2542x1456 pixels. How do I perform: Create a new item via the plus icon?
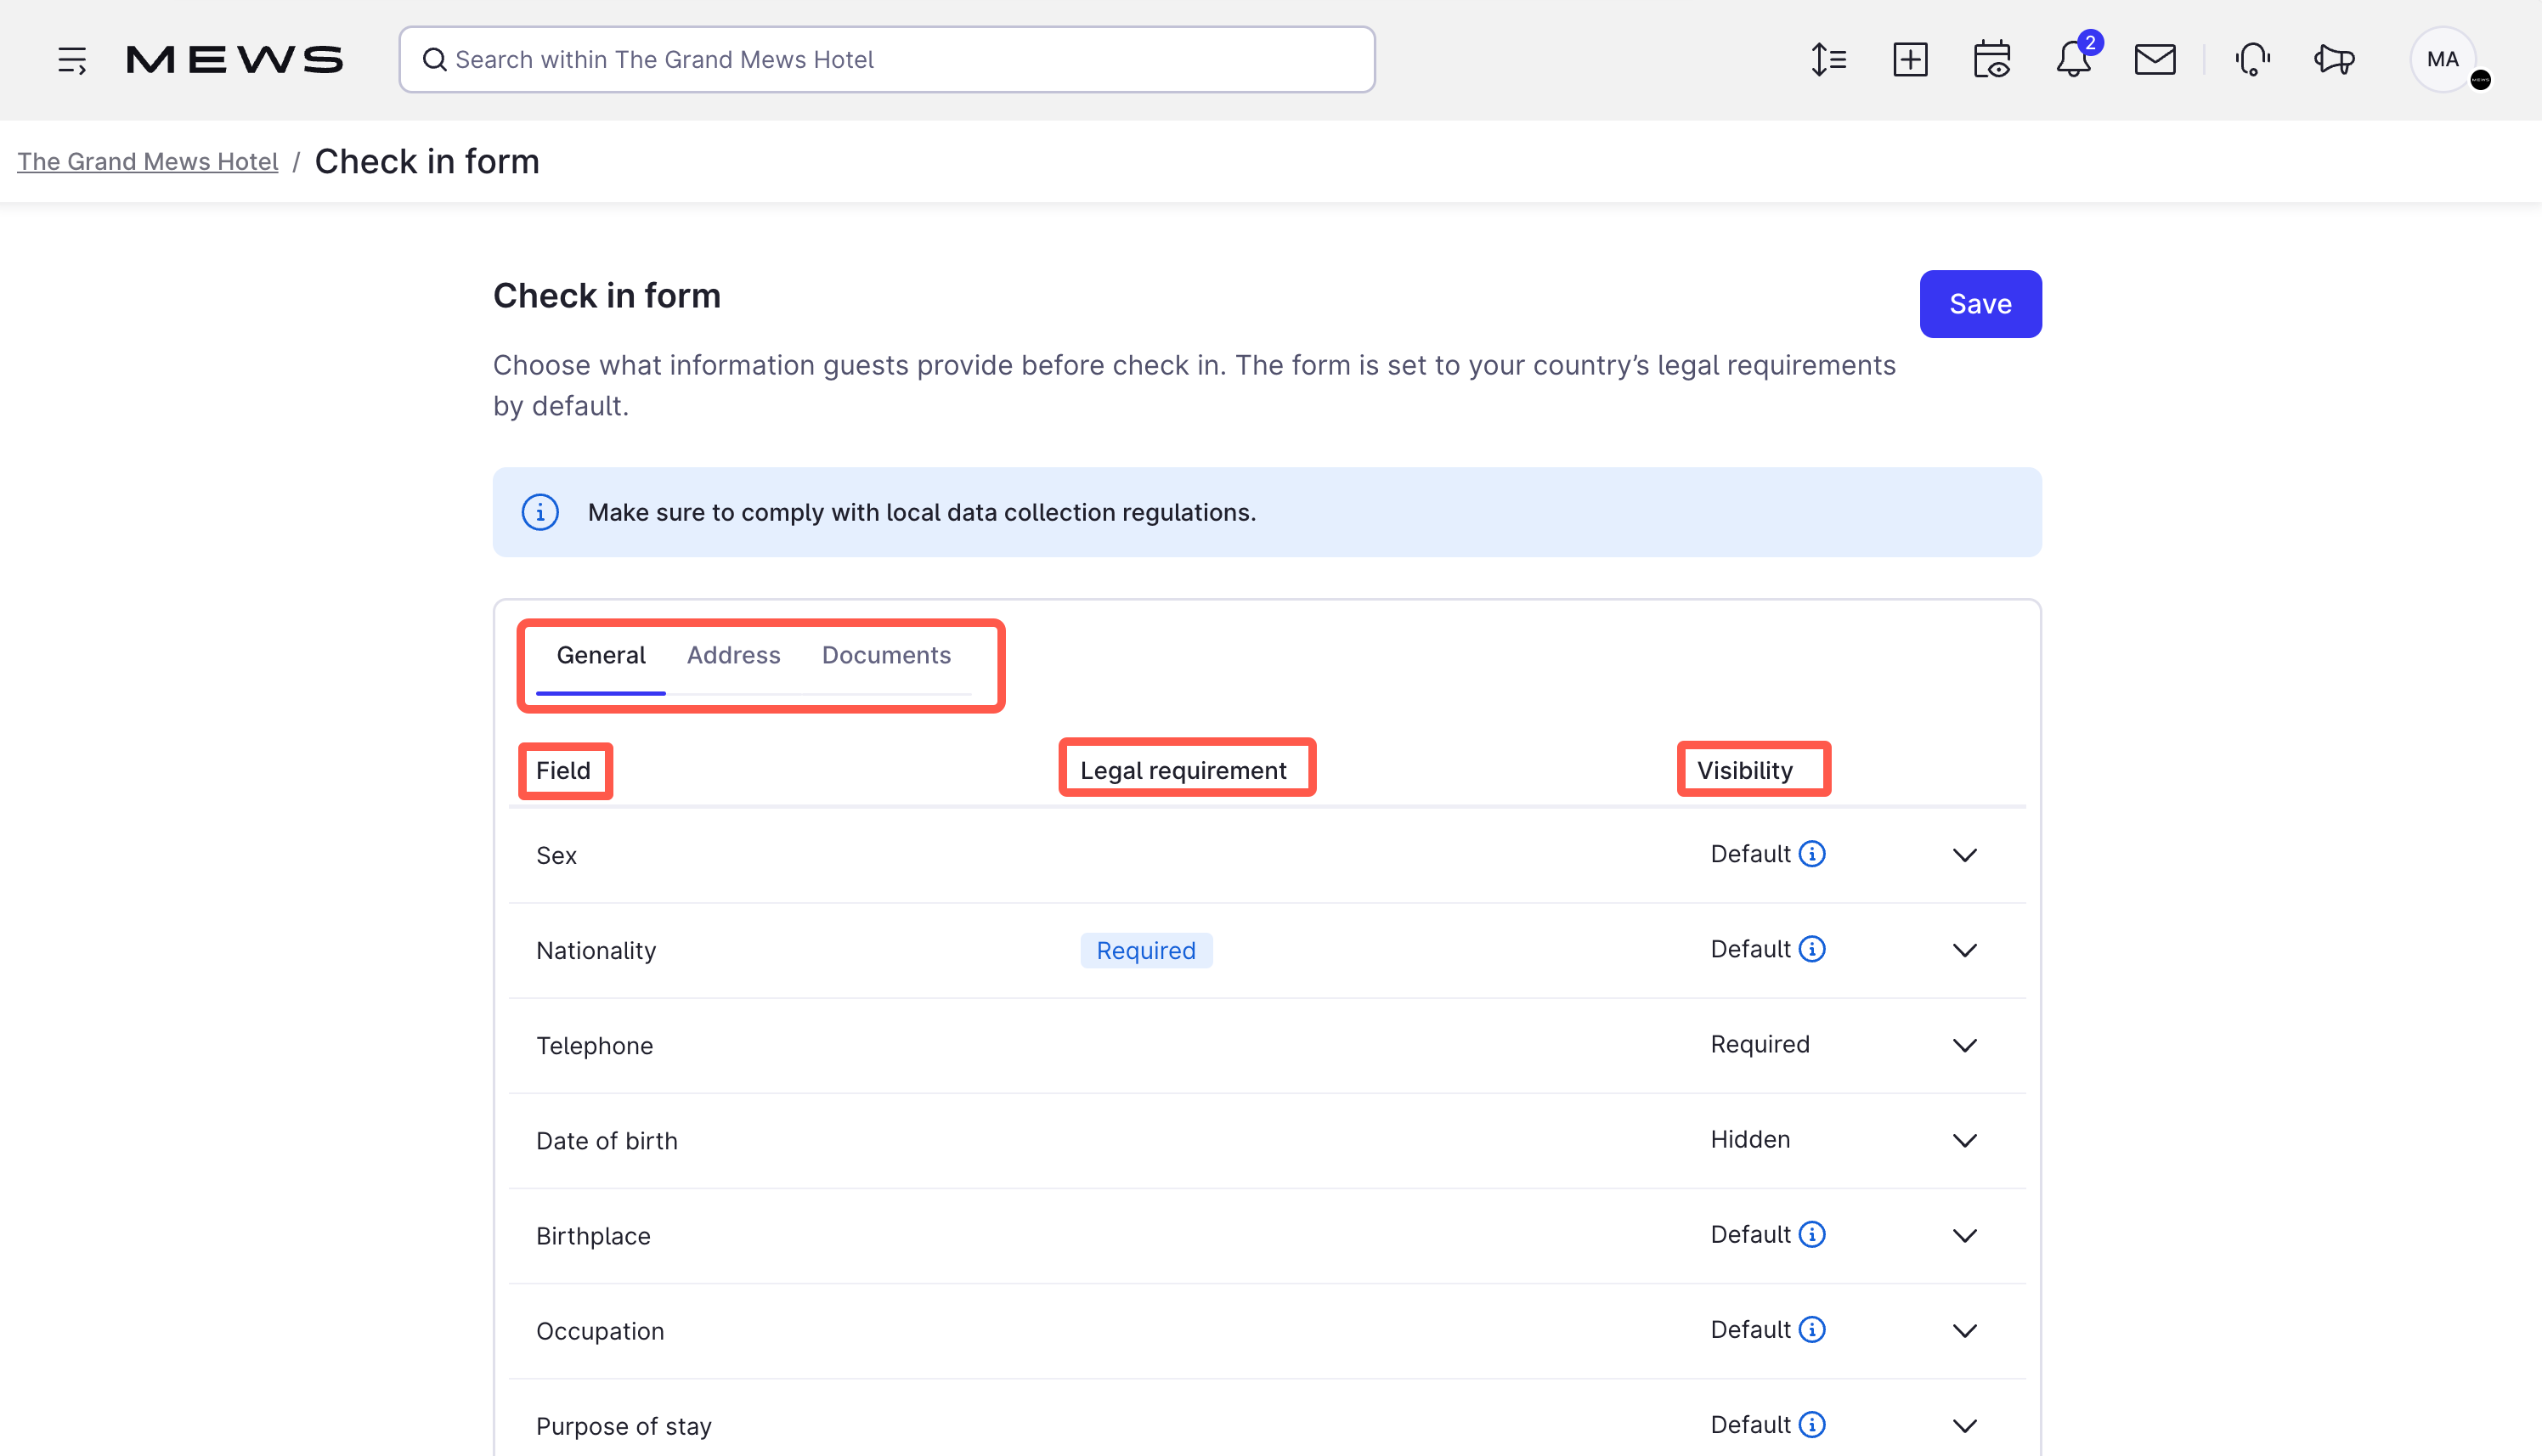coord(1910,59)
